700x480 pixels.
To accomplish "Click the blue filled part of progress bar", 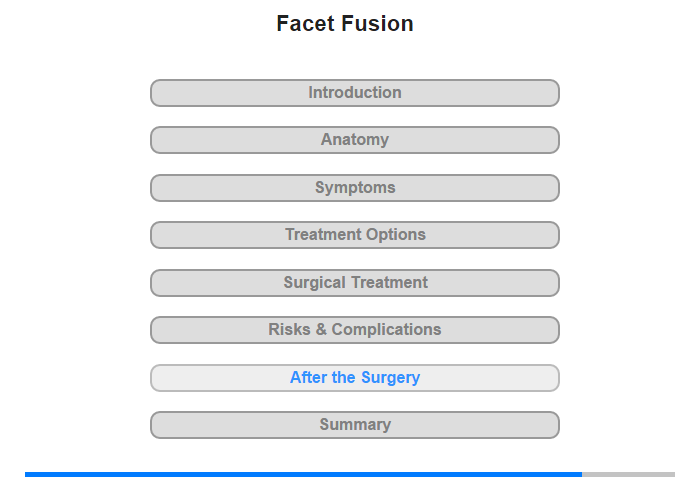I will [304, 474].
